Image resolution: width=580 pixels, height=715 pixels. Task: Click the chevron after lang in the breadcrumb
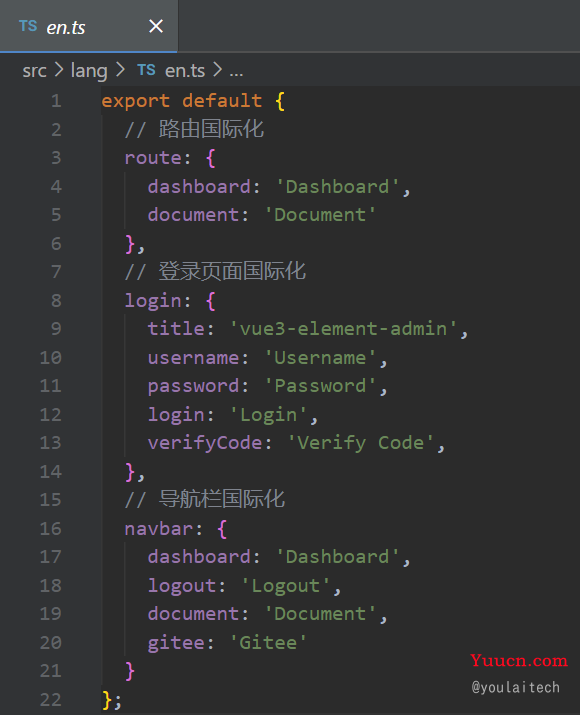click(120, 70)
